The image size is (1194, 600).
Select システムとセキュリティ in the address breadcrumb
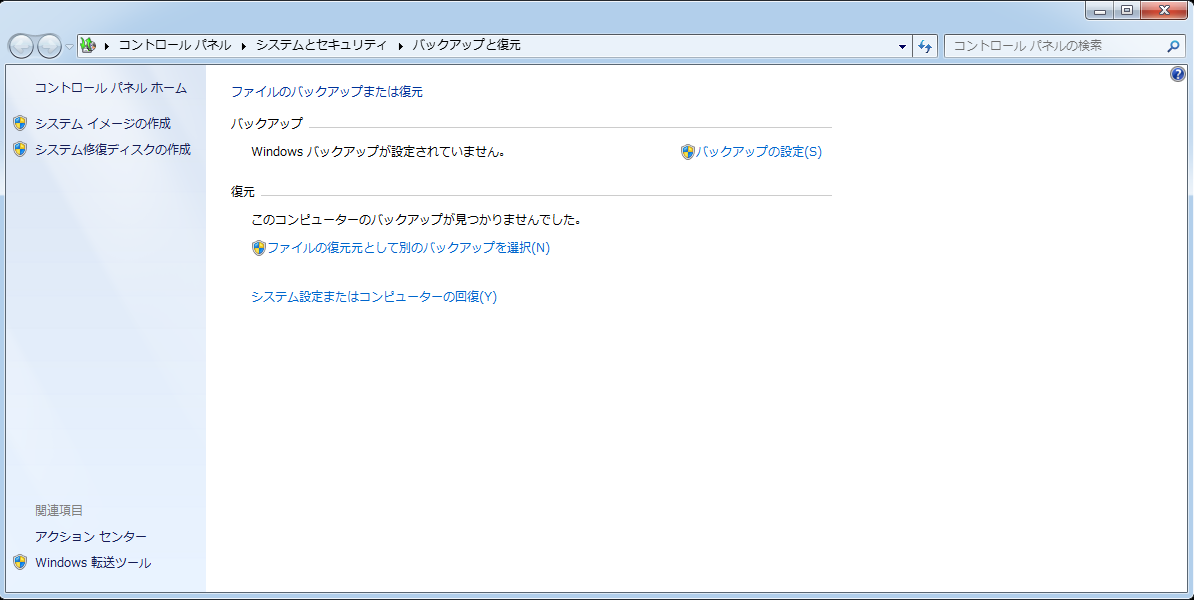(x=321, y=45)
